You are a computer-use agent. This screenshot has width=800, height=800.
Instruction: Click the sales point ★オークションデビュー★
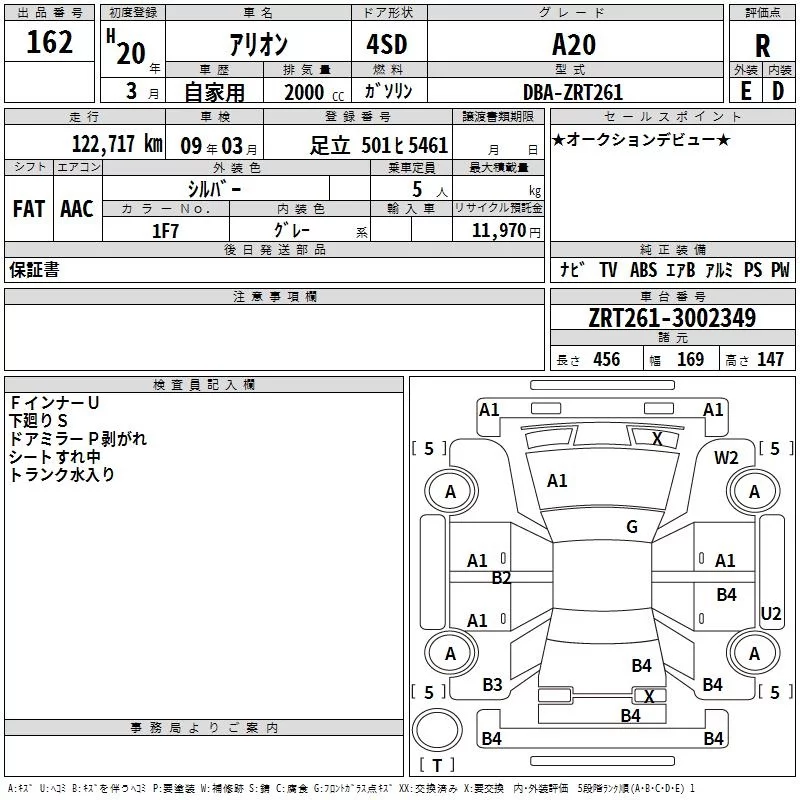click(x=641, y=139)
